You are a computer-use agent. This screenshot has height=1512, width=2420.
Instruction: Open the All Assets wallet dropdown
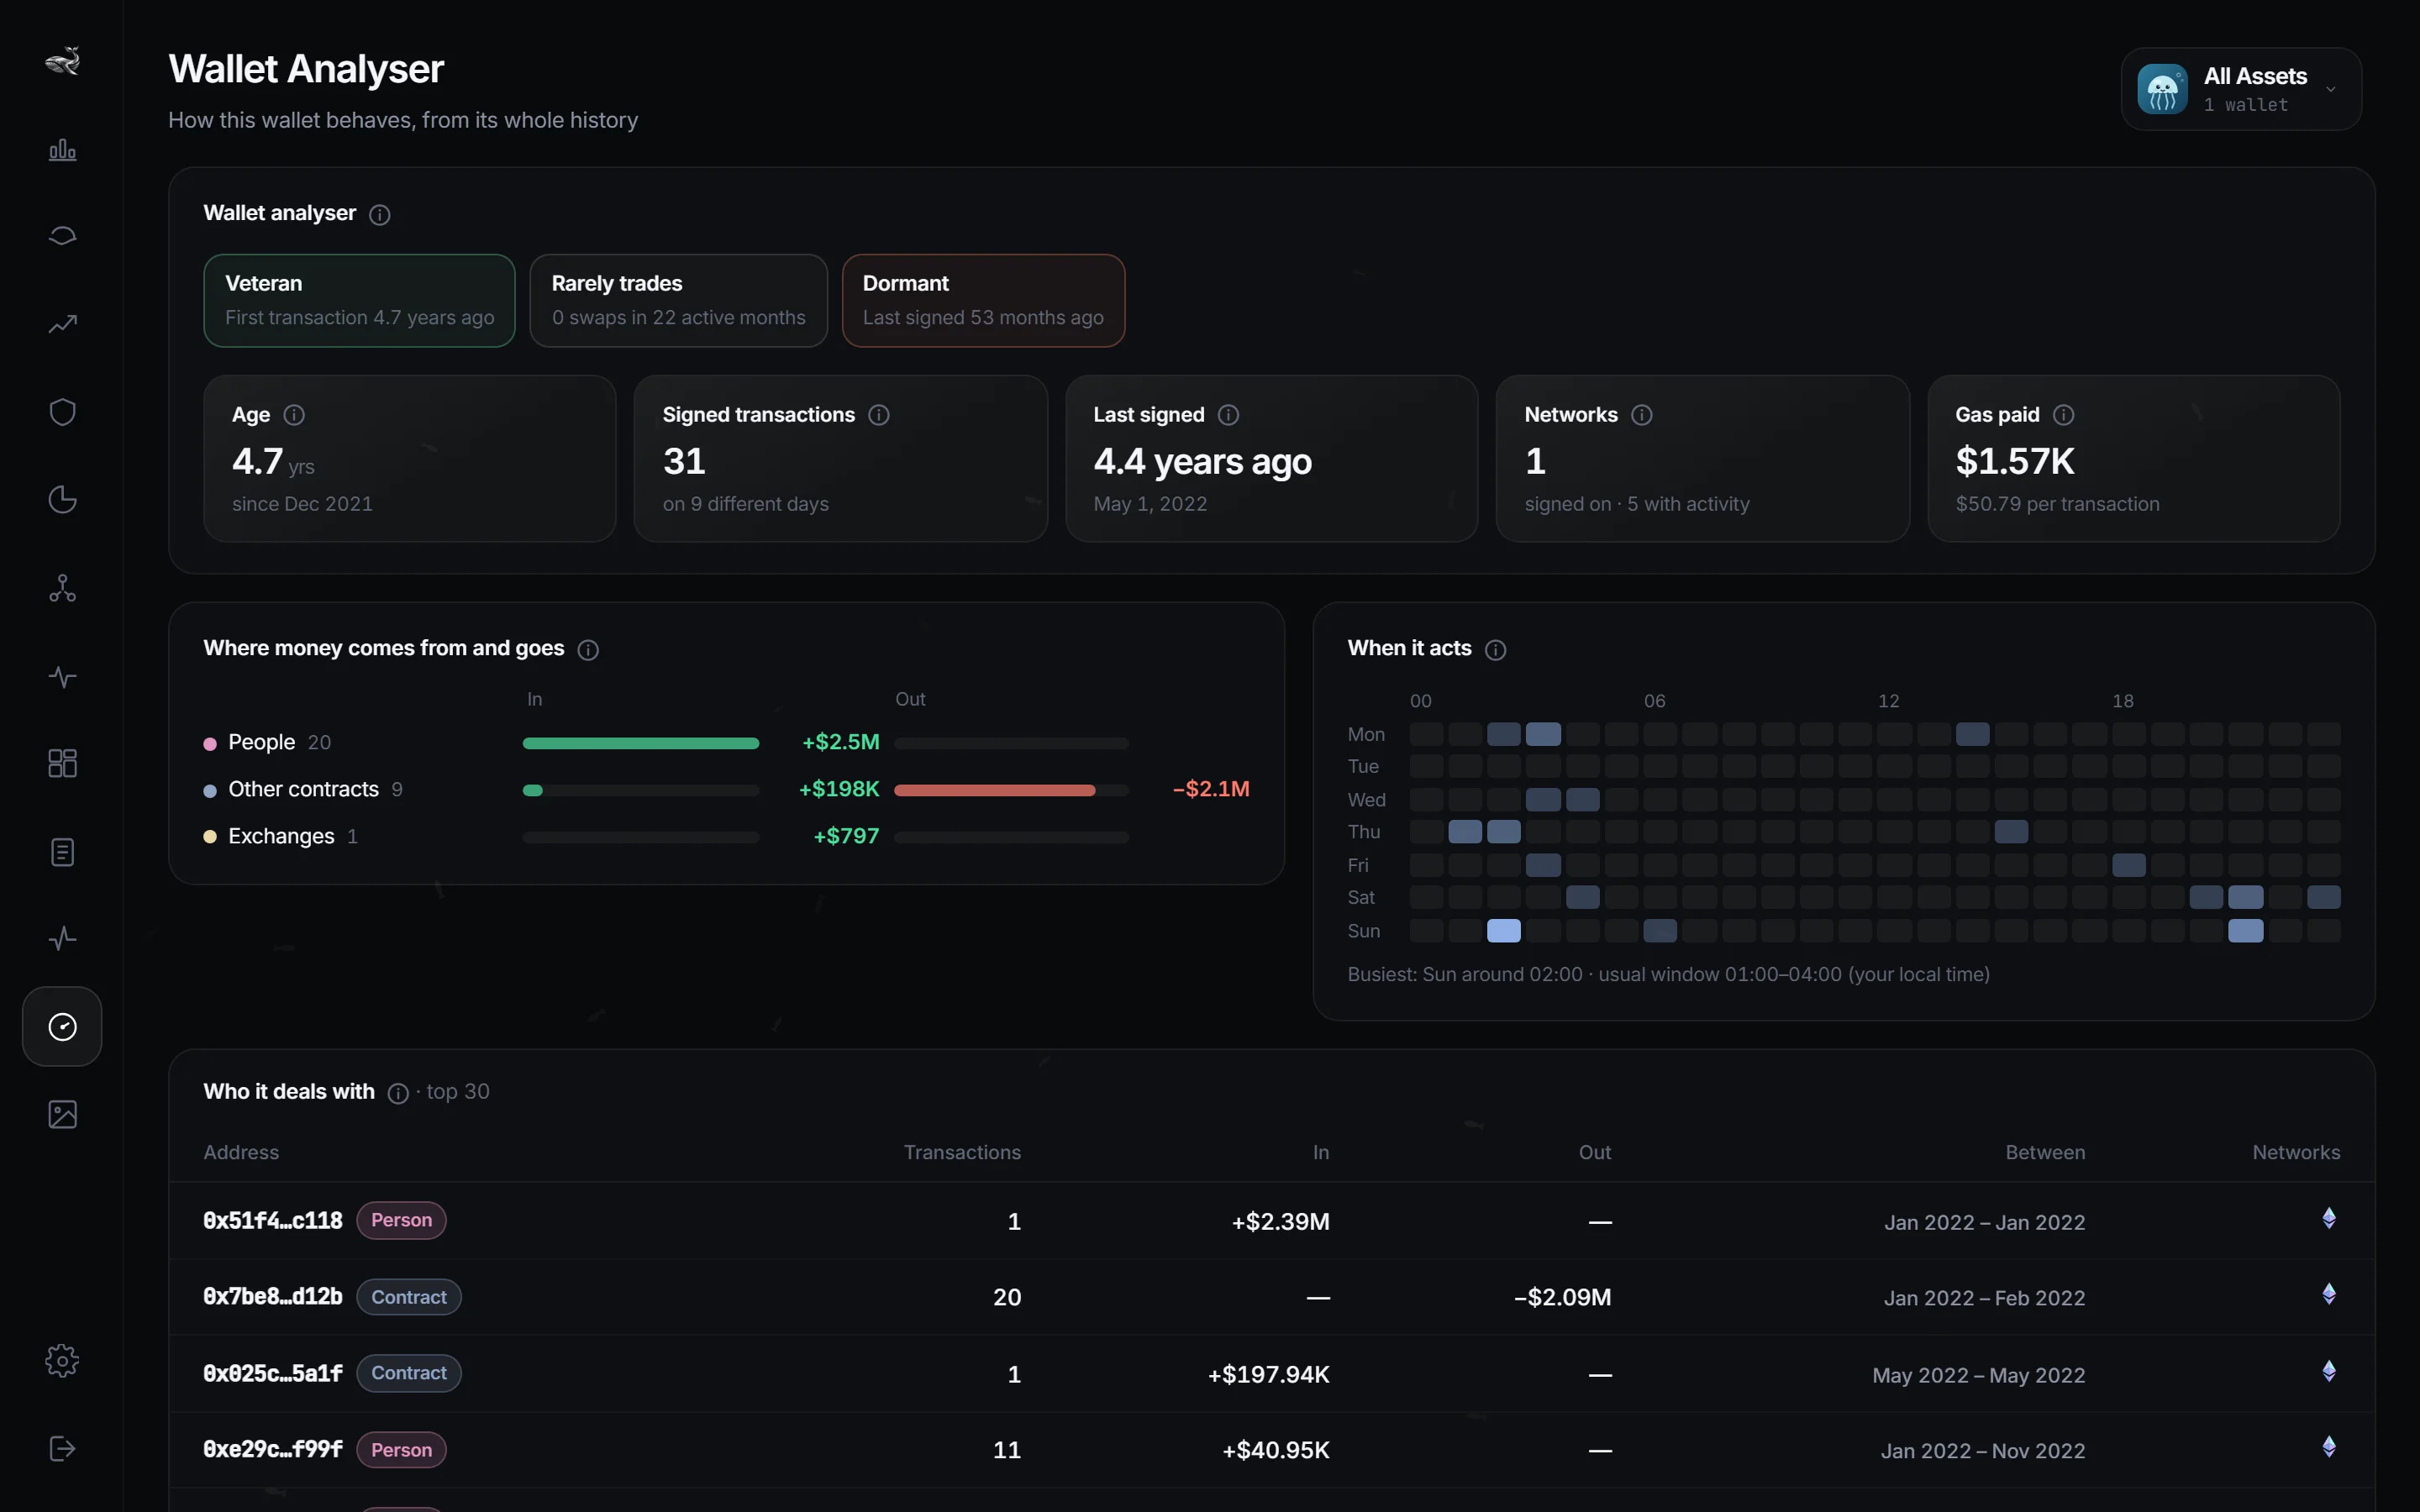pos(2241,89)
